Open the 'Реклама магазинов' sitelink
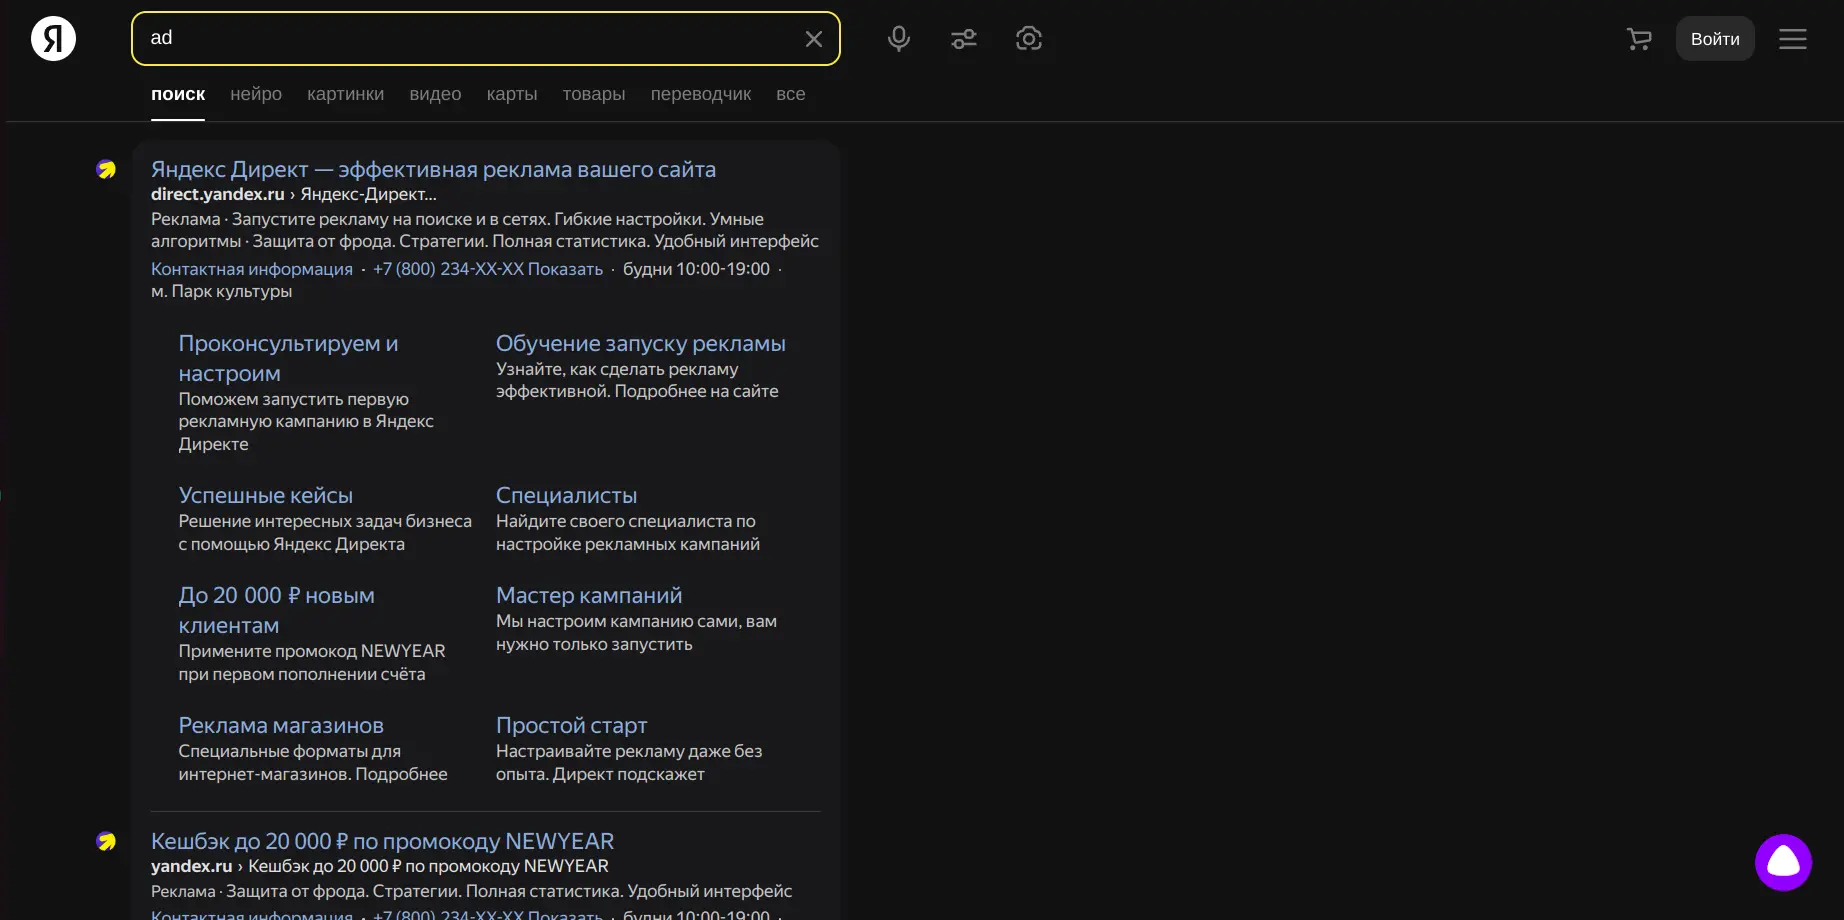Viewport: 1844px width, 920px height. click(x=281, y=725)
